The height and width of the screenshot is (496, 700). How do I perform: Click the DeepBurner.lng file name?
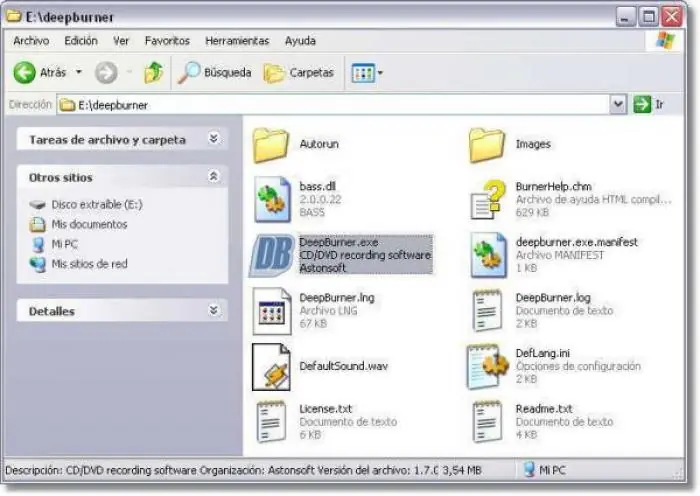pyautogui.click(x=337, y=297)
